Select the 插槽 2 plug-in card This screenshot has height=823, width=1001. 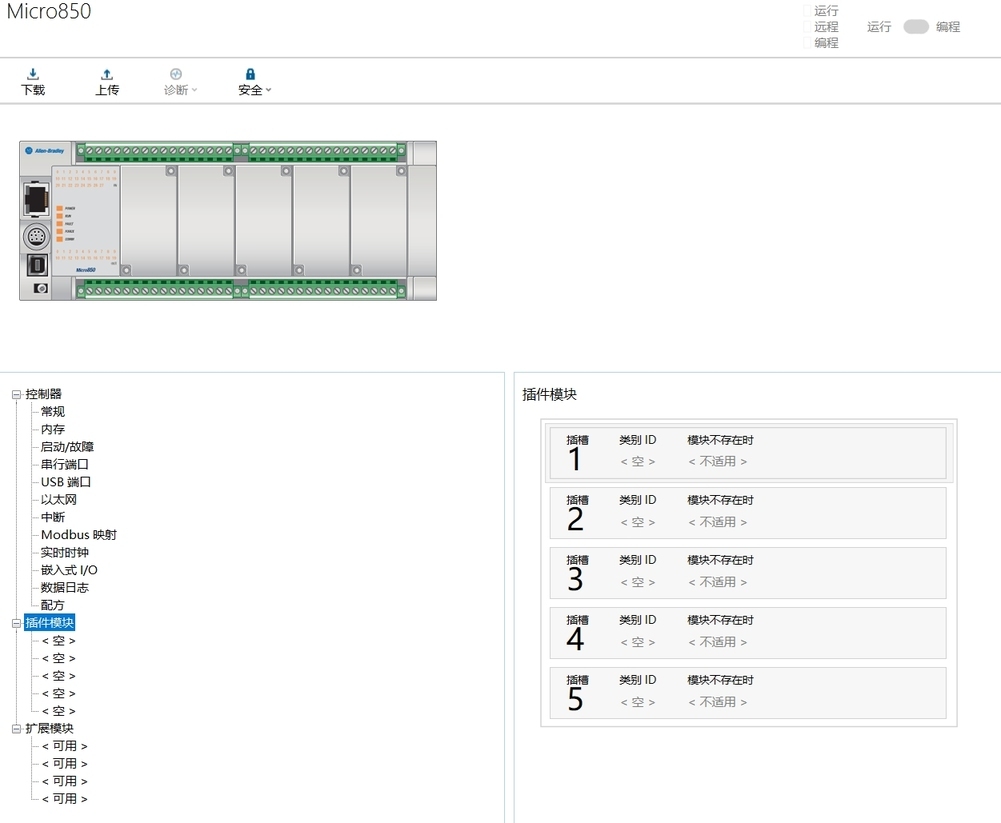pos(748,513)
